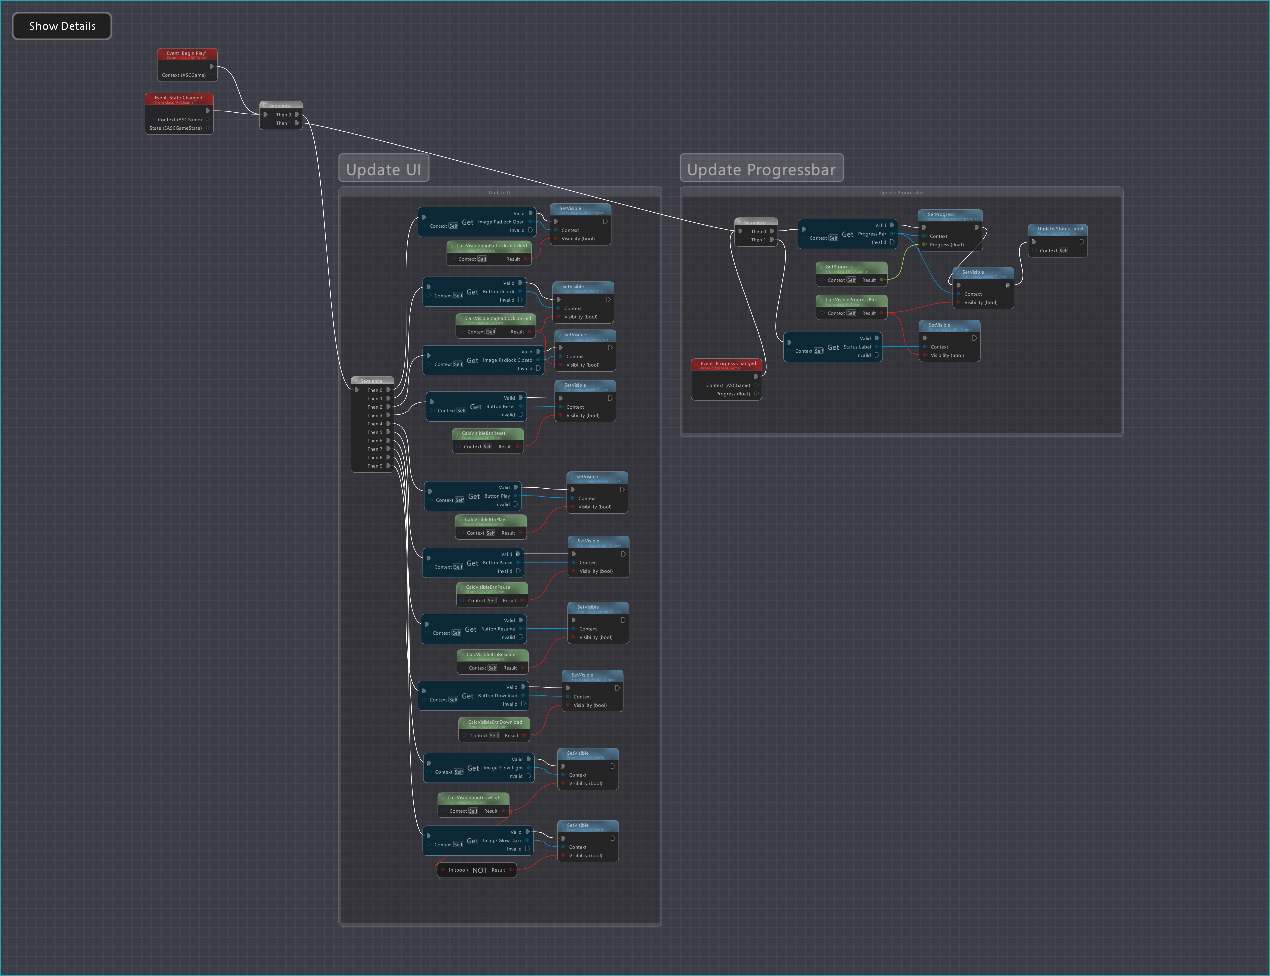The image size is (1270, 976).
Task: Select the Calc Visible Btn Play green node
Action: (x=491, y=526)
